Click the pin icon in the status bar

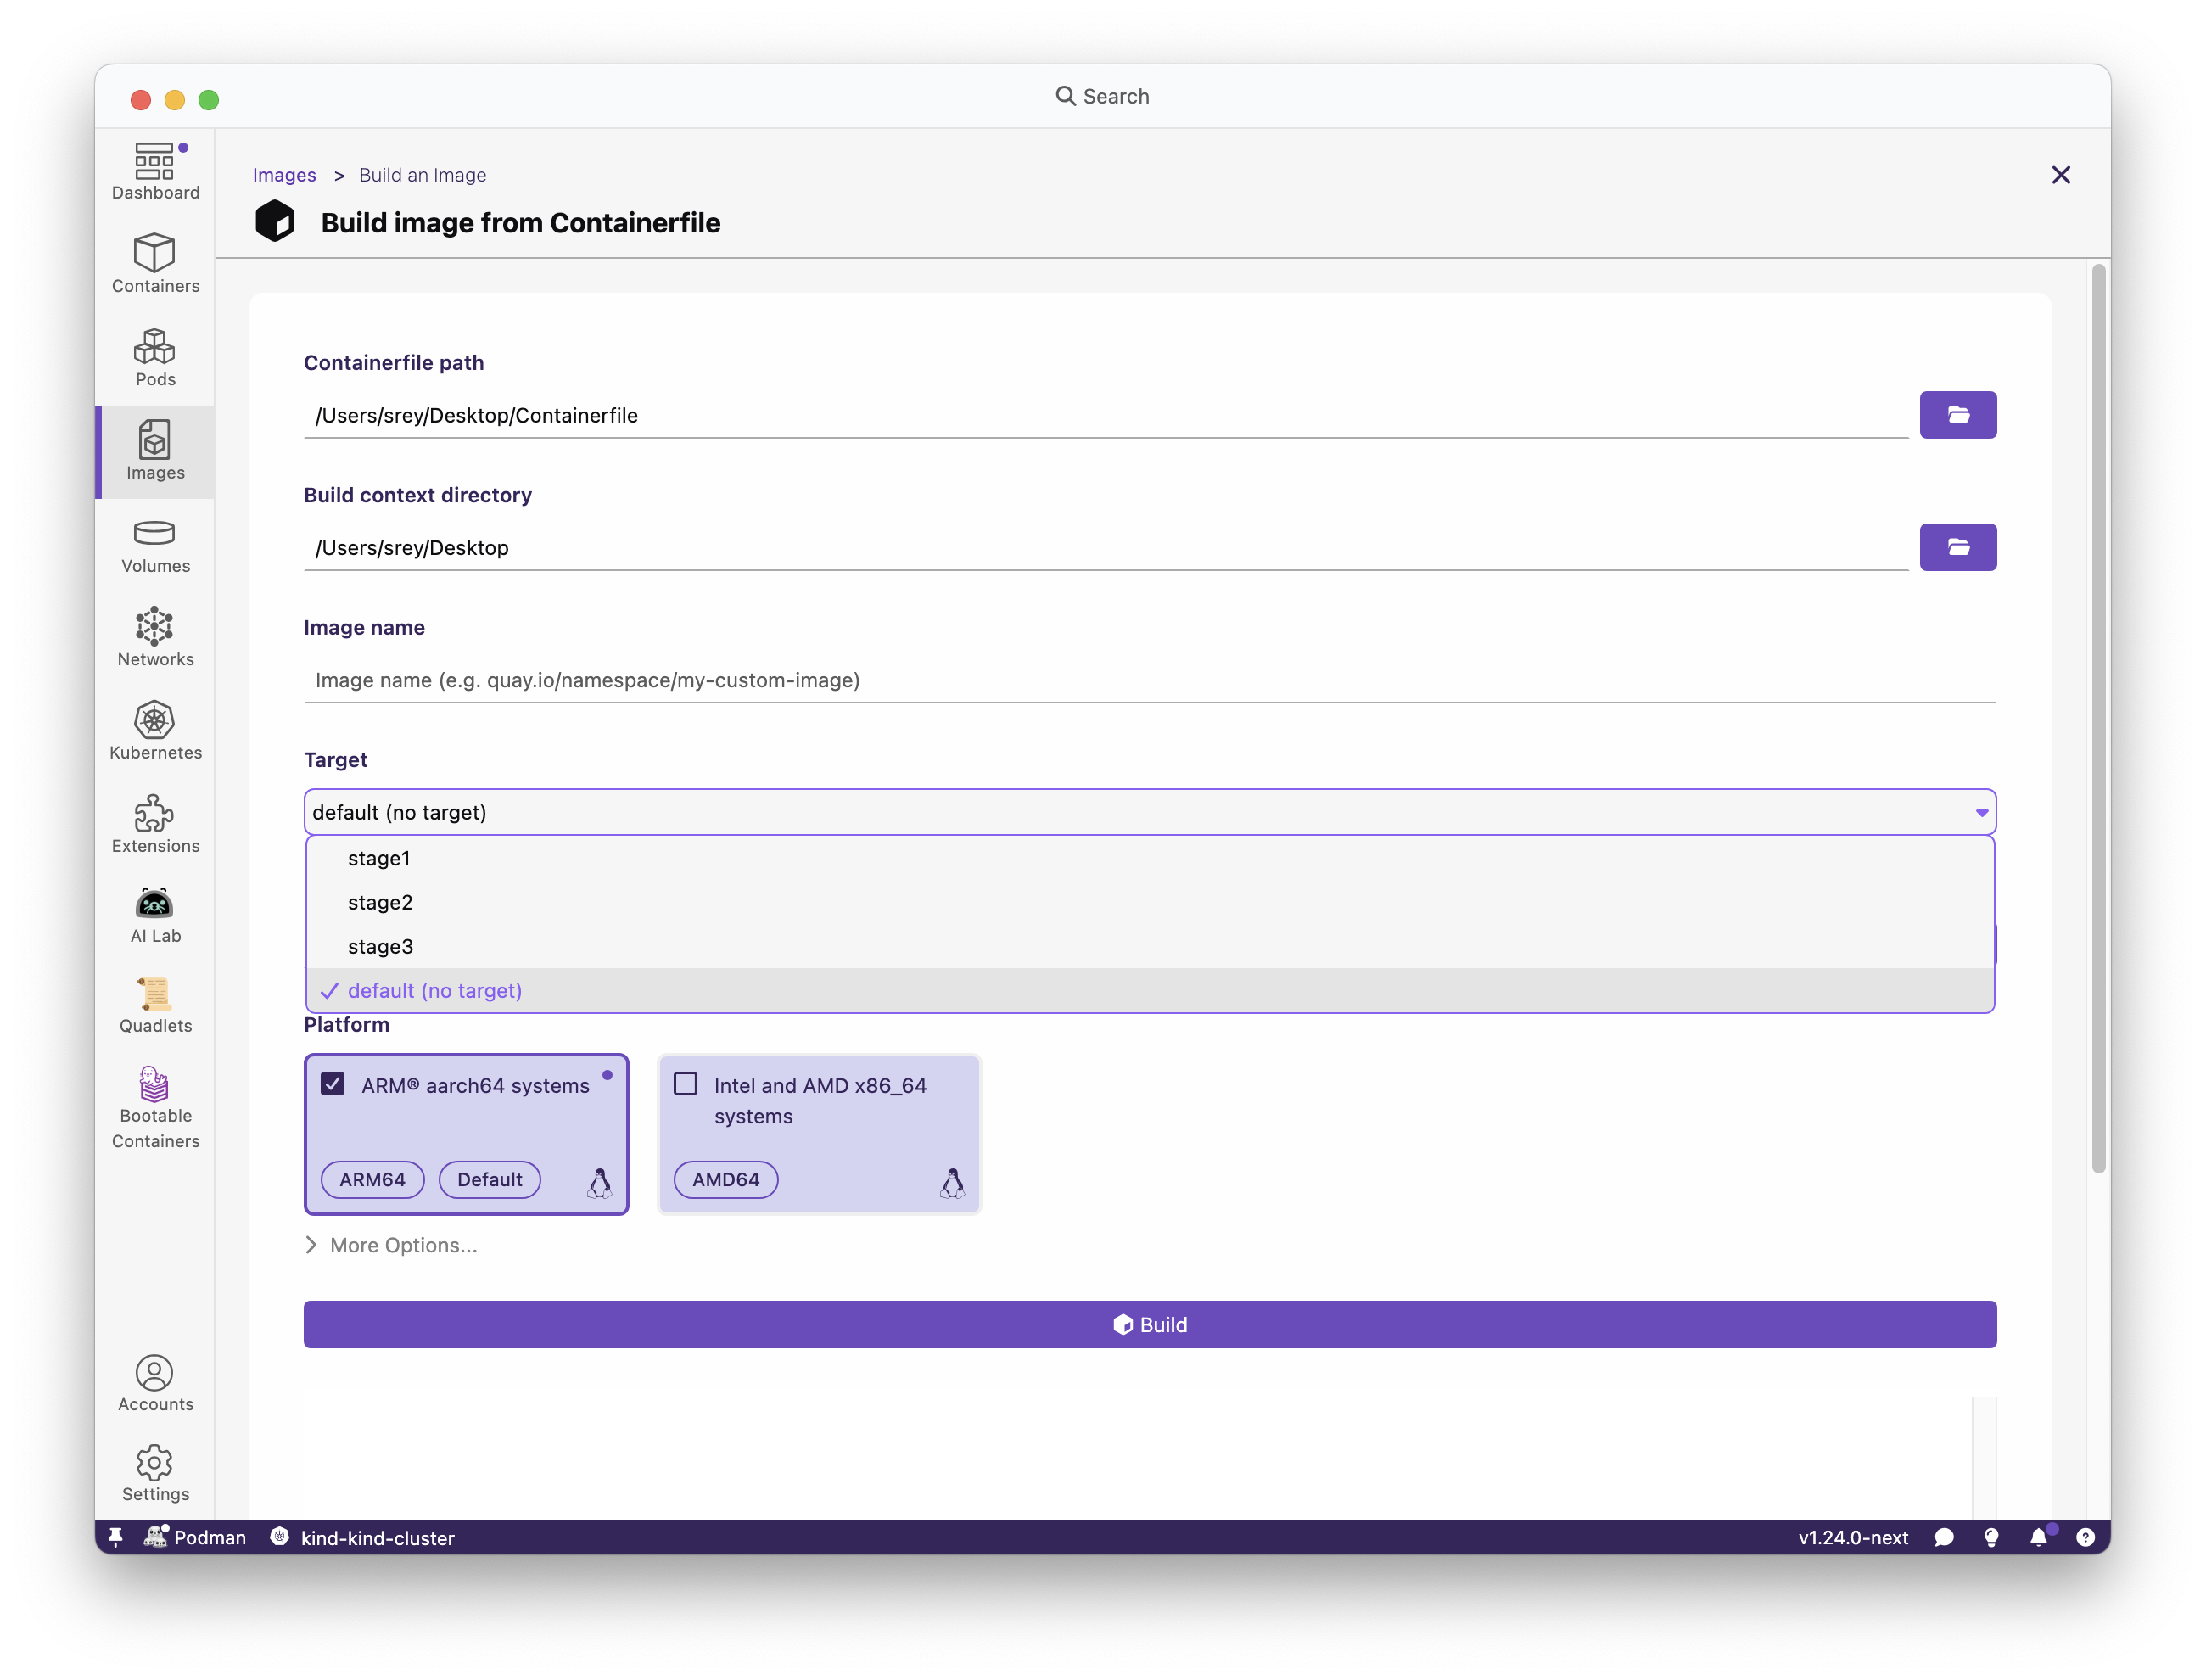(116, 1537)
